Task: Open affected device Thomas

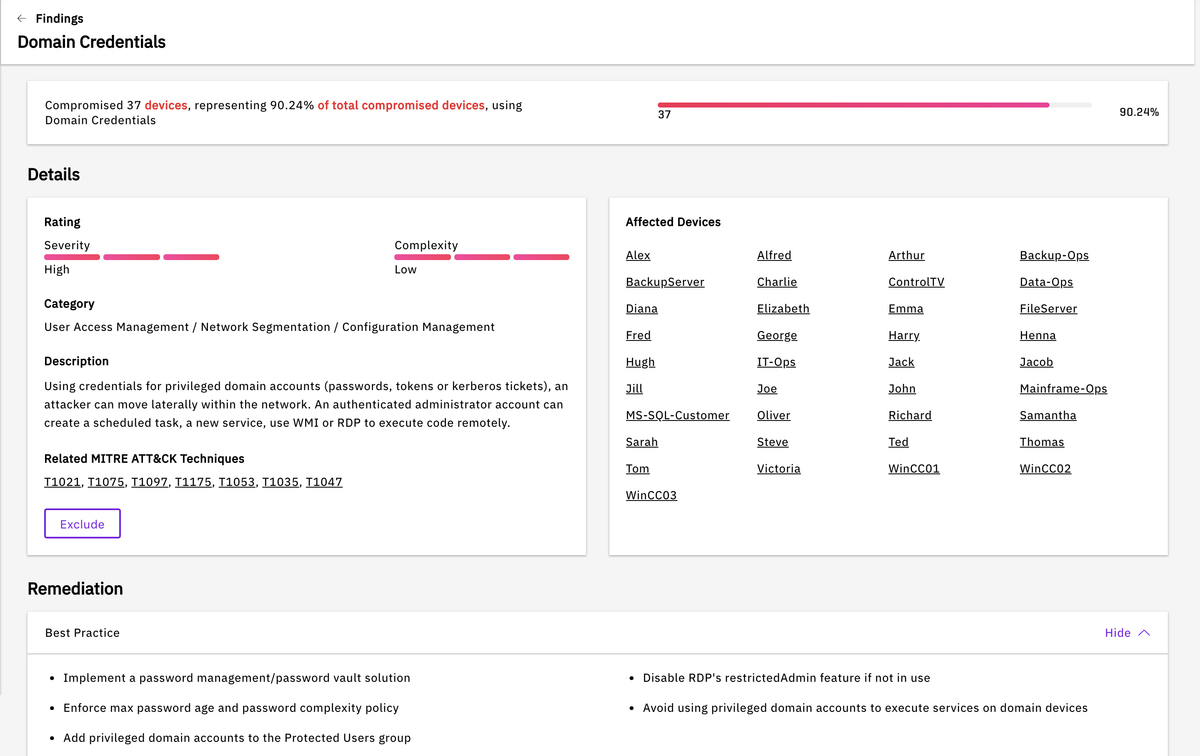Action: 1042,442
